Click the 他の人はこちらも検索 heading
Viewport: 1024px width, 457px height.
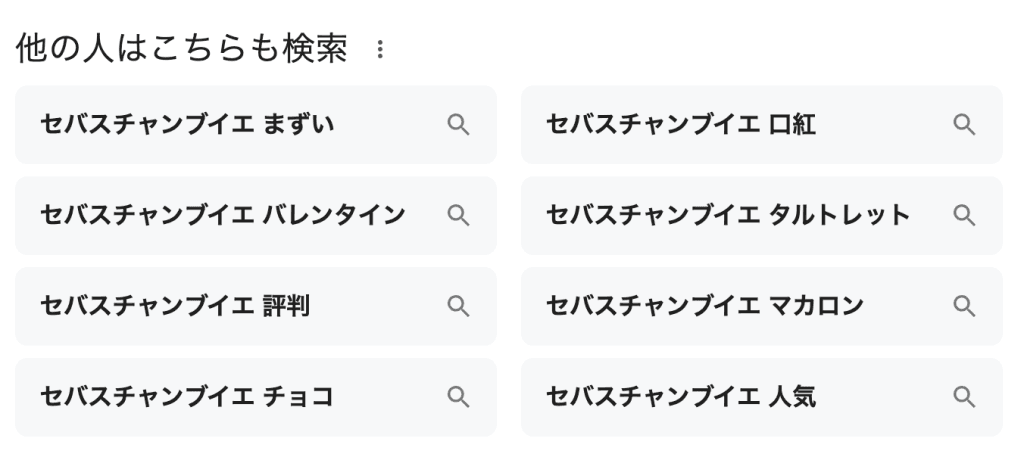pyautogui.click(x=182, y=49)
